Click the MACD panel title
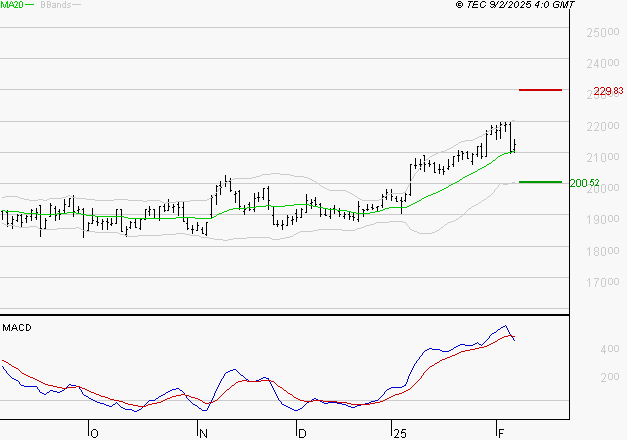The width and height of the screenshot is (627, 440). coord(17,328)
